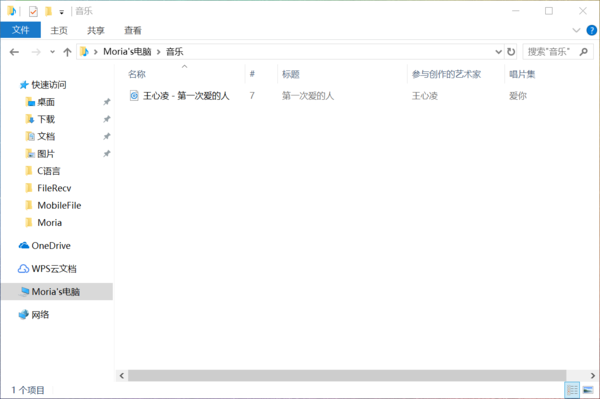Click the Back navigation arrow
Image resolution: width=600 pixels, height=399 pixels.
pyautogui.click(x=14, y=52)
